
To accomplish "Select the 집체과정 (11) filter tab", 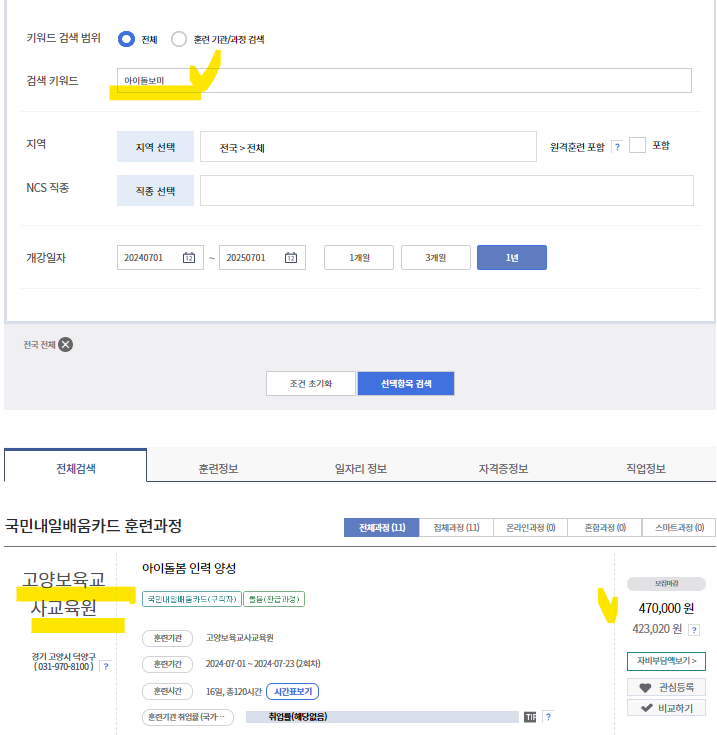I will point(456,527).
